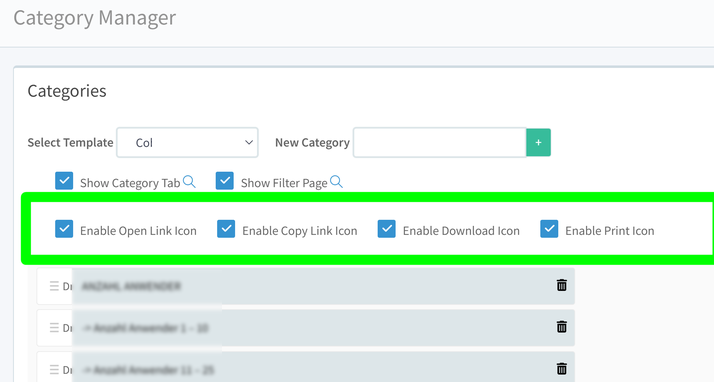The width and height of the screenshot is (714, 382).
Task: Click the magnifier icon beside Show Filter Page
Action: pos(336,182)
